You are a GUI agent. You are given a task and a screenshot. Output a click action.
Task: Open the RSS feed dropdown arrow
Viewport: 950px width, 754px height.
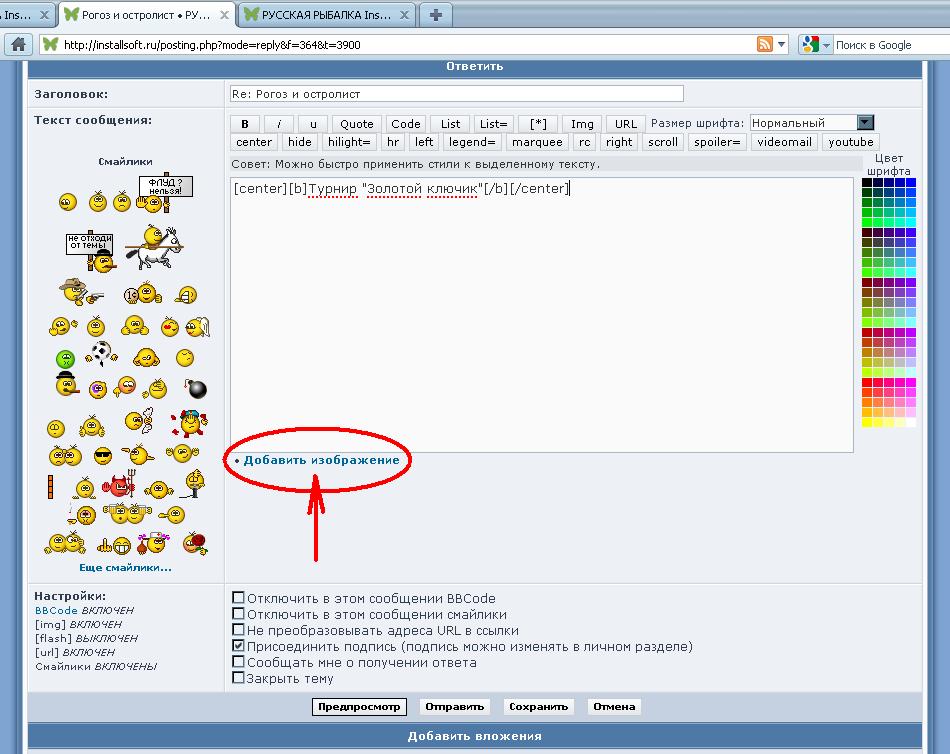[781, 44]
